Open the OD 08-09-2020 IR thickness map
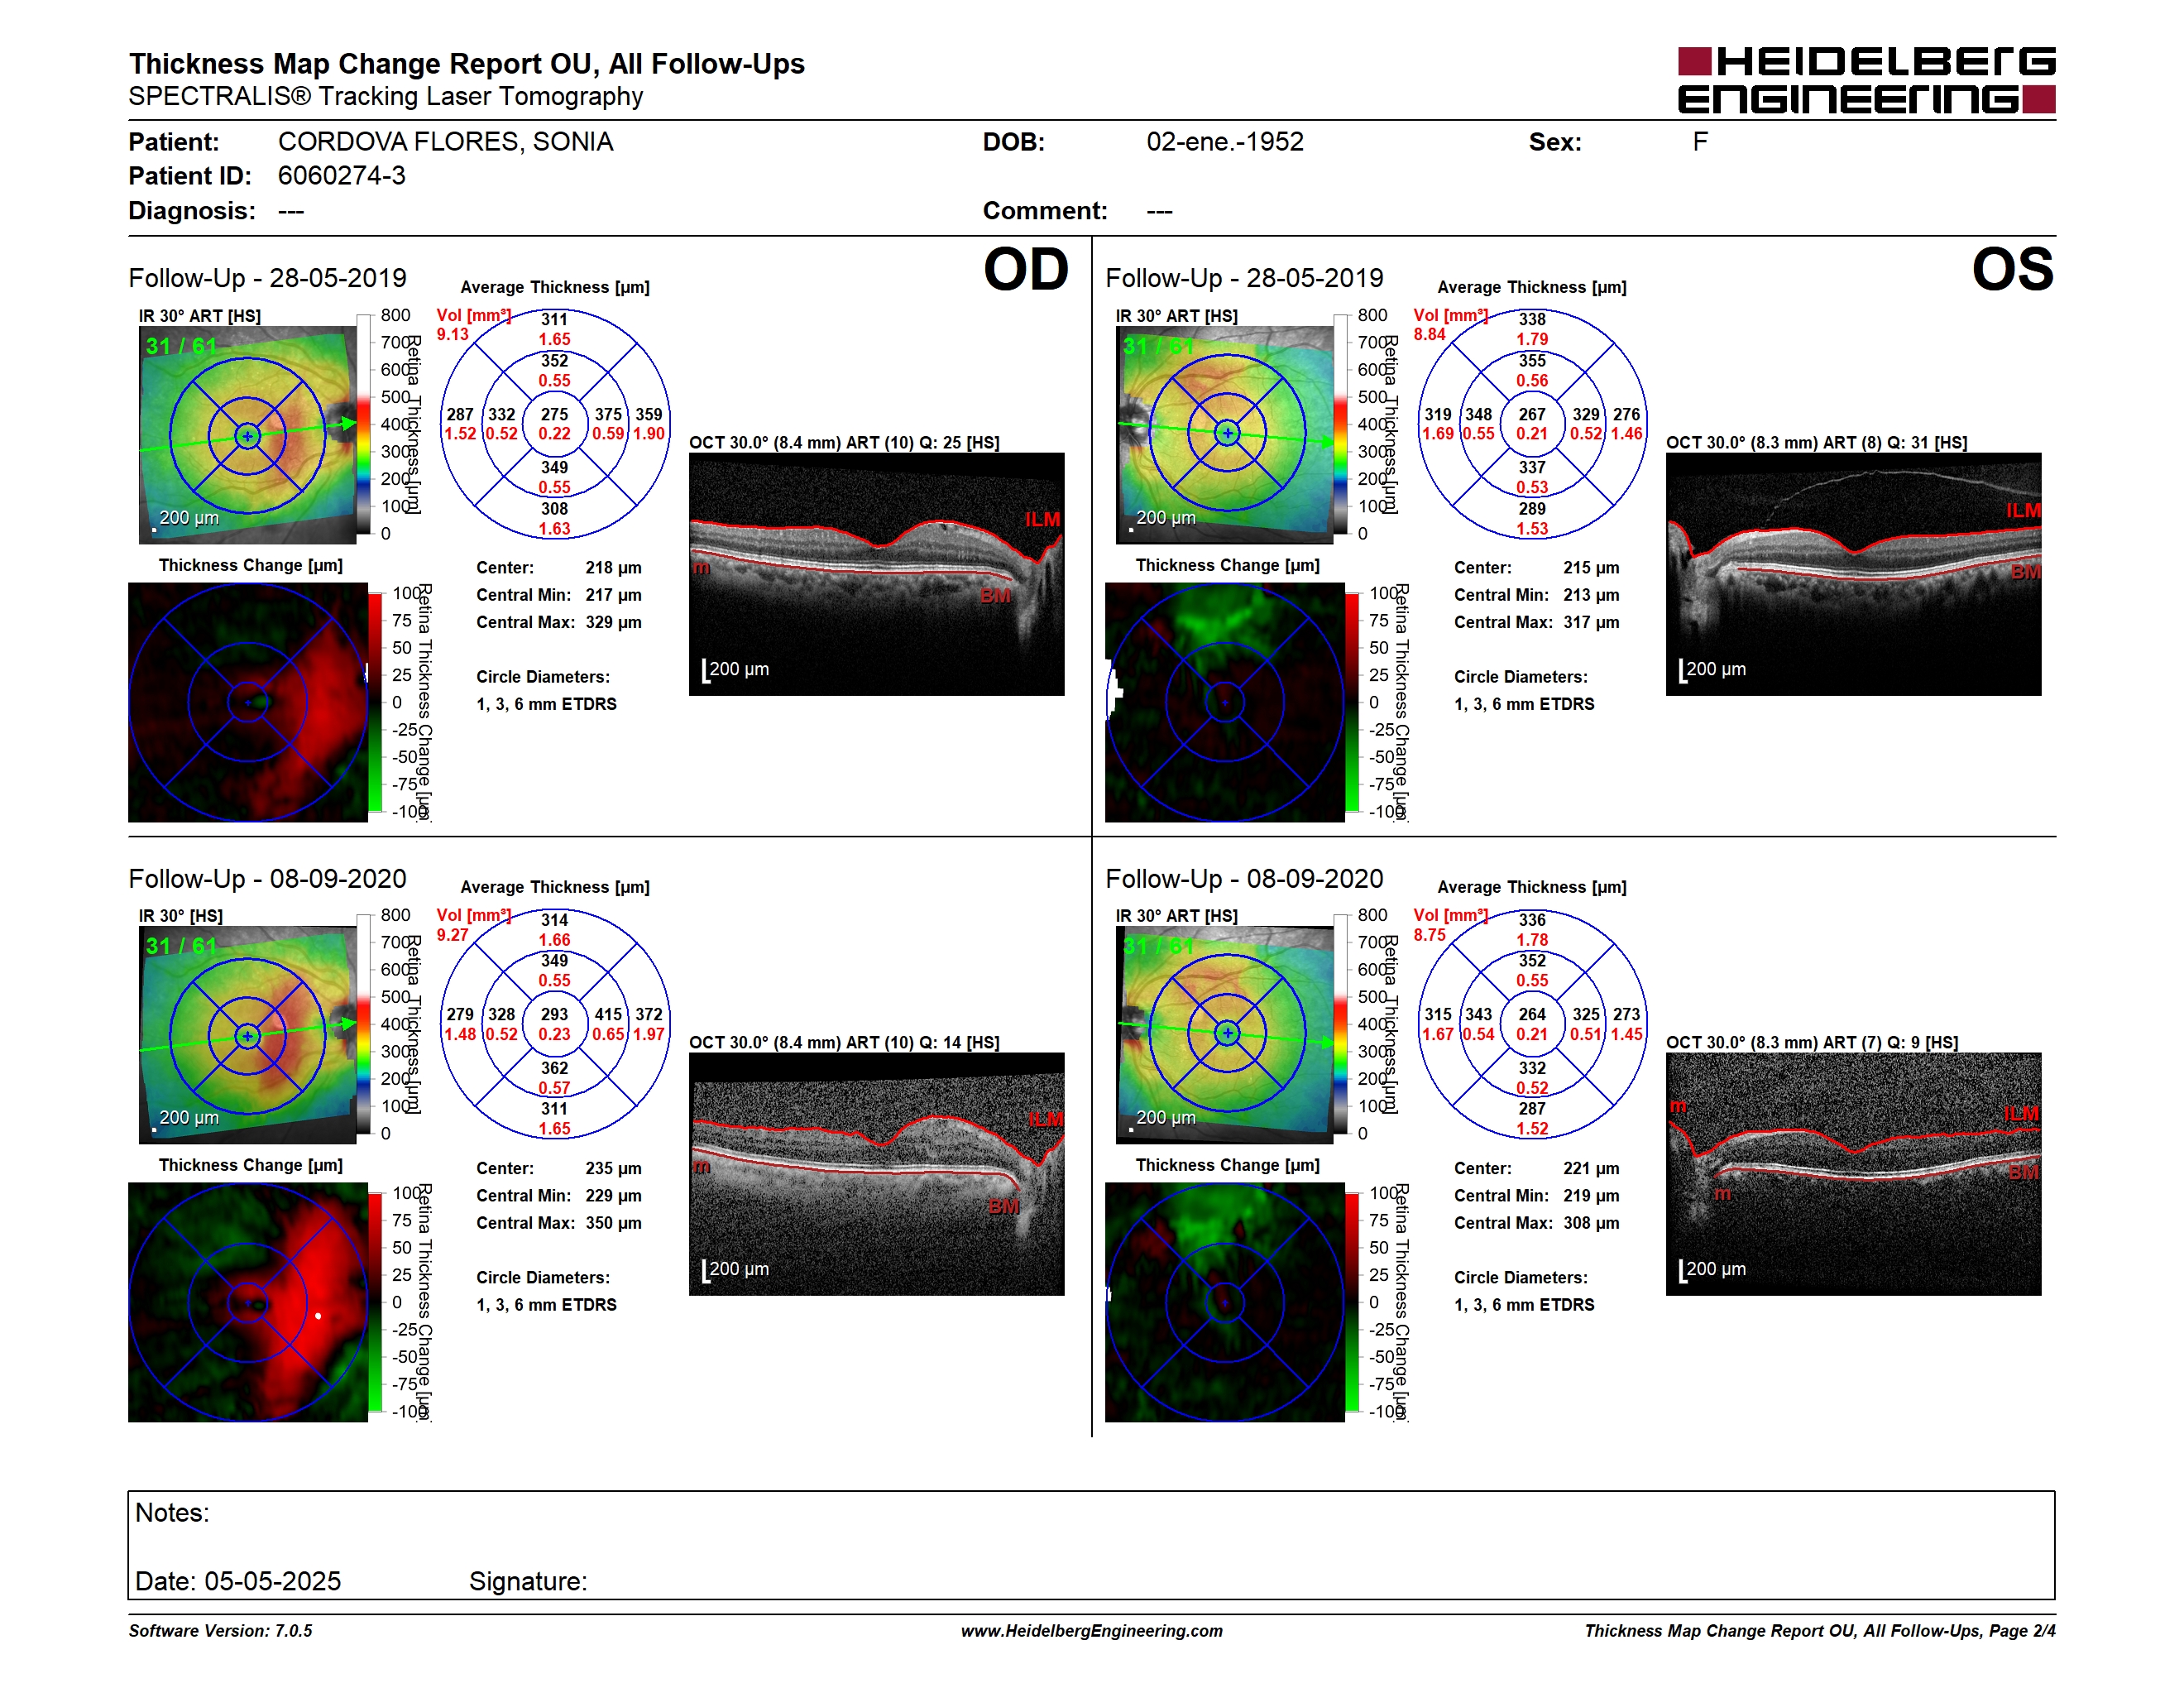Image resolution: width=2184 pixels, height=1688 pixels. click(x=248, y=1035)
